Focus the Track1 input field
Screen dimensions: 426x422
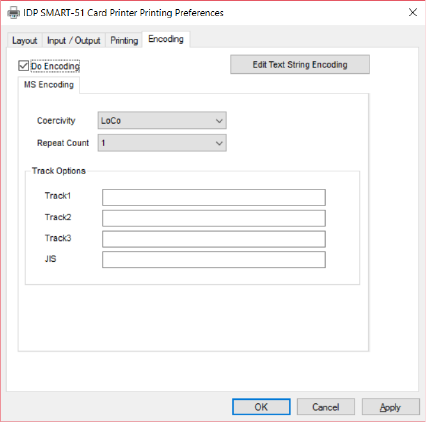click(x=214, y=197)
